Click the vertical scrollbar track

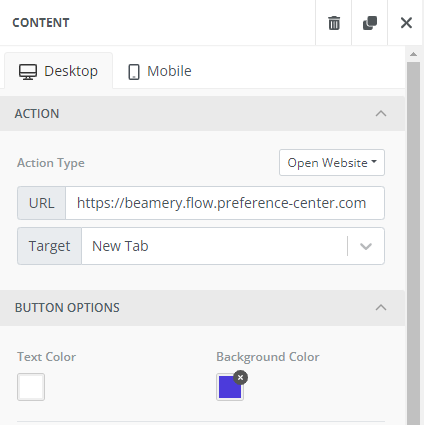pos(413,243)
